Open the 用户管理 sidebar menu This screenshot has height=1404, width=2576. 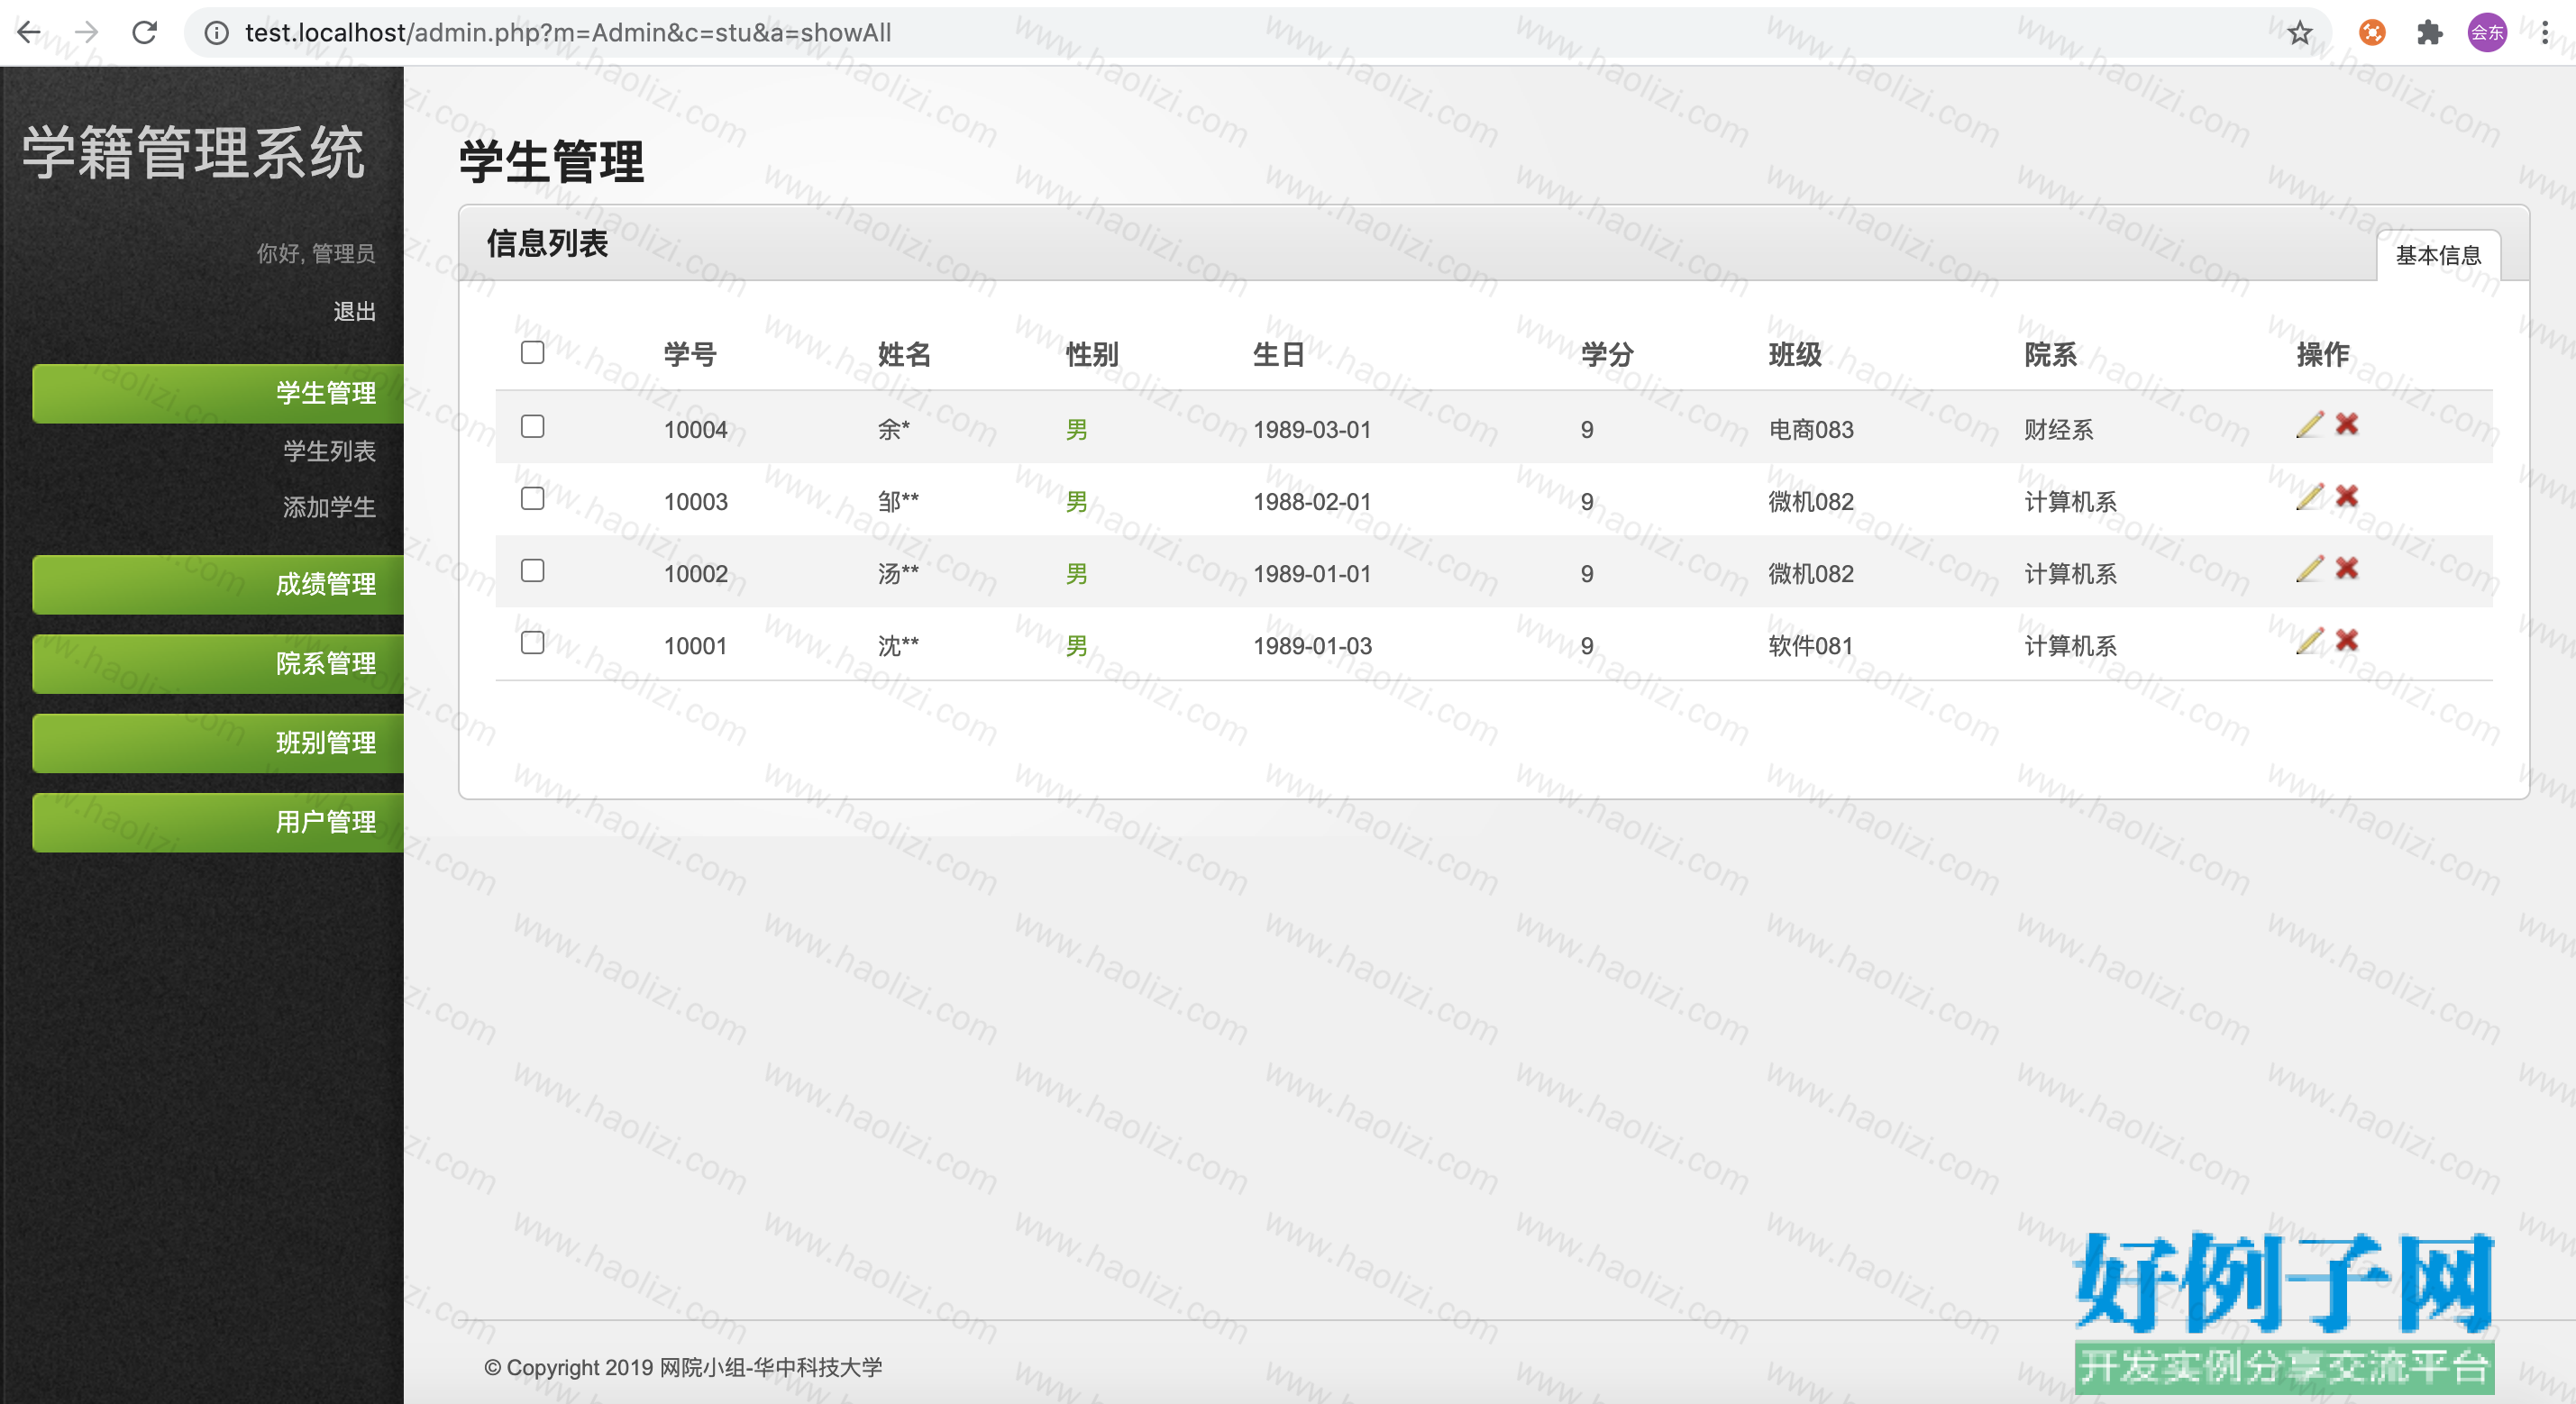[x=218, y=823]
